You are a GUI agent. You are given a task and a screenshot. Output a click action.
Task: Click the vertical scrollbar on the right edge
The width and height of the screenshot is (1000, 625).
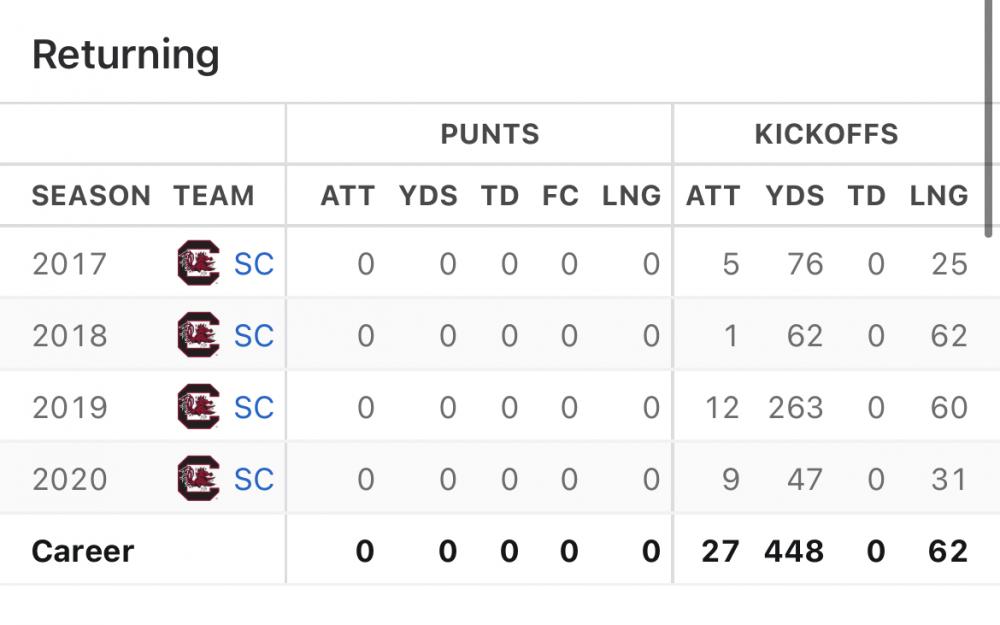(990, 120)
